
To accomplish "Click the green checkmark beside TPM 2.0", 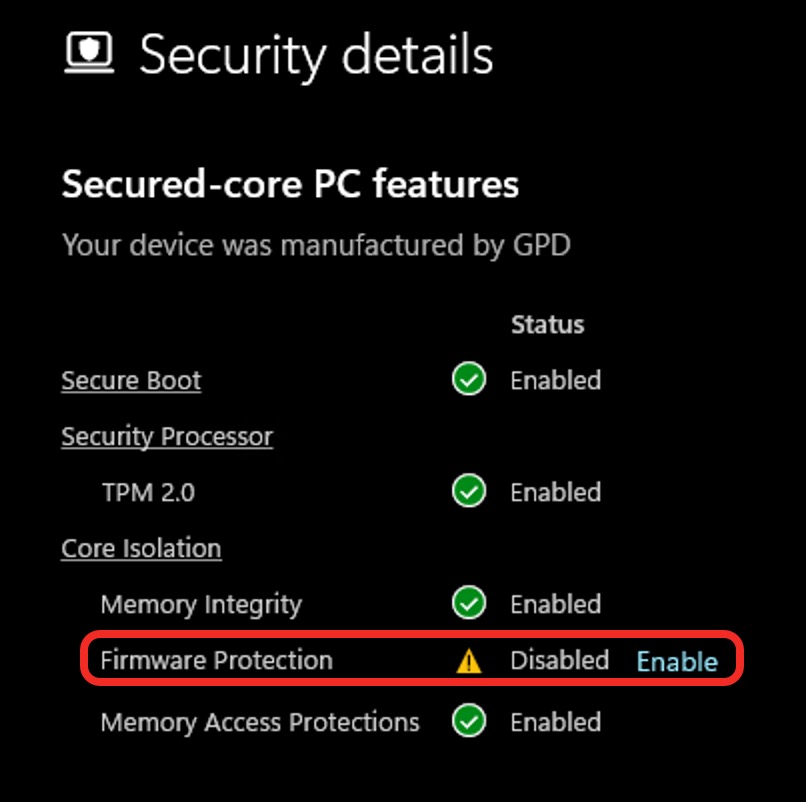I will [469, 490].
